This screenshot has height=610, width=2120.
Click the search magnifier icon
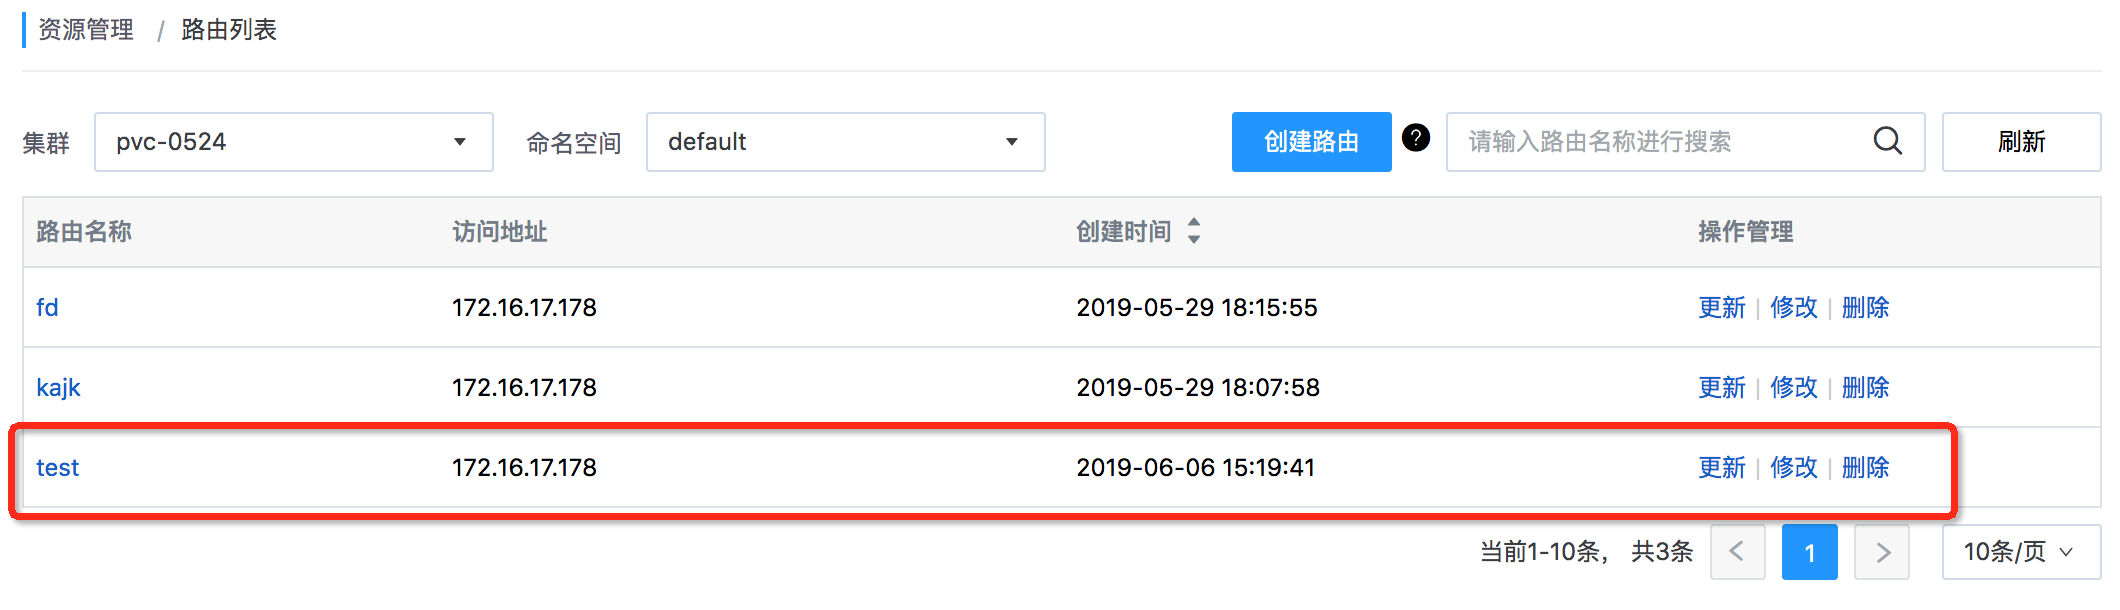(x=1886, y=141)
